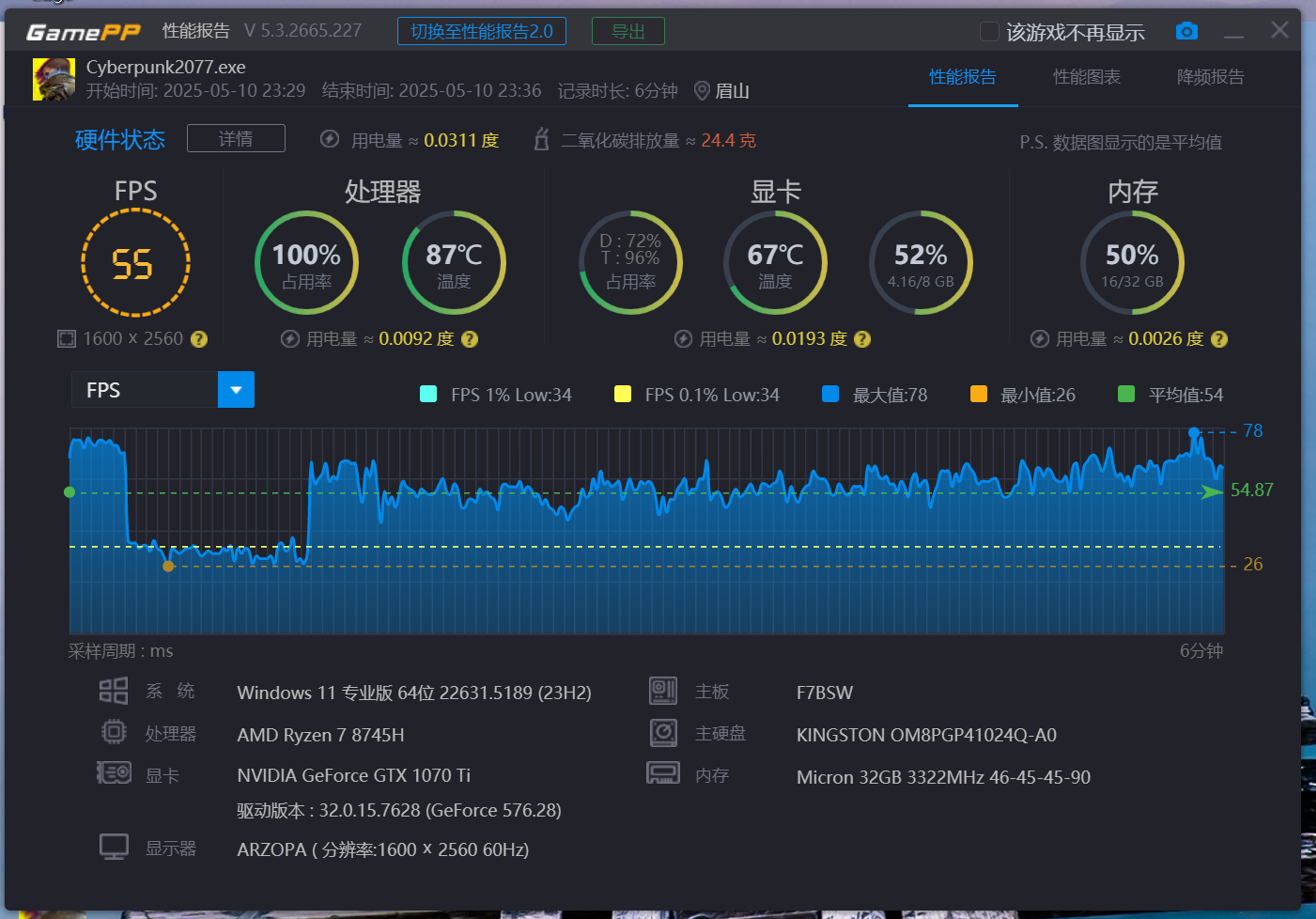Click the green average marker at chart start
This screenshot has width=1316, height=919.
coord(69,492)
